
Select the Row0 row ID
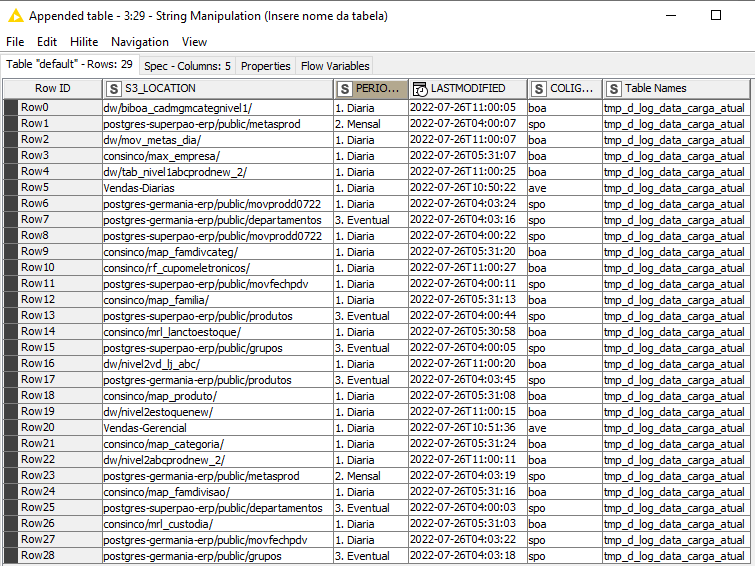(53, 107)
